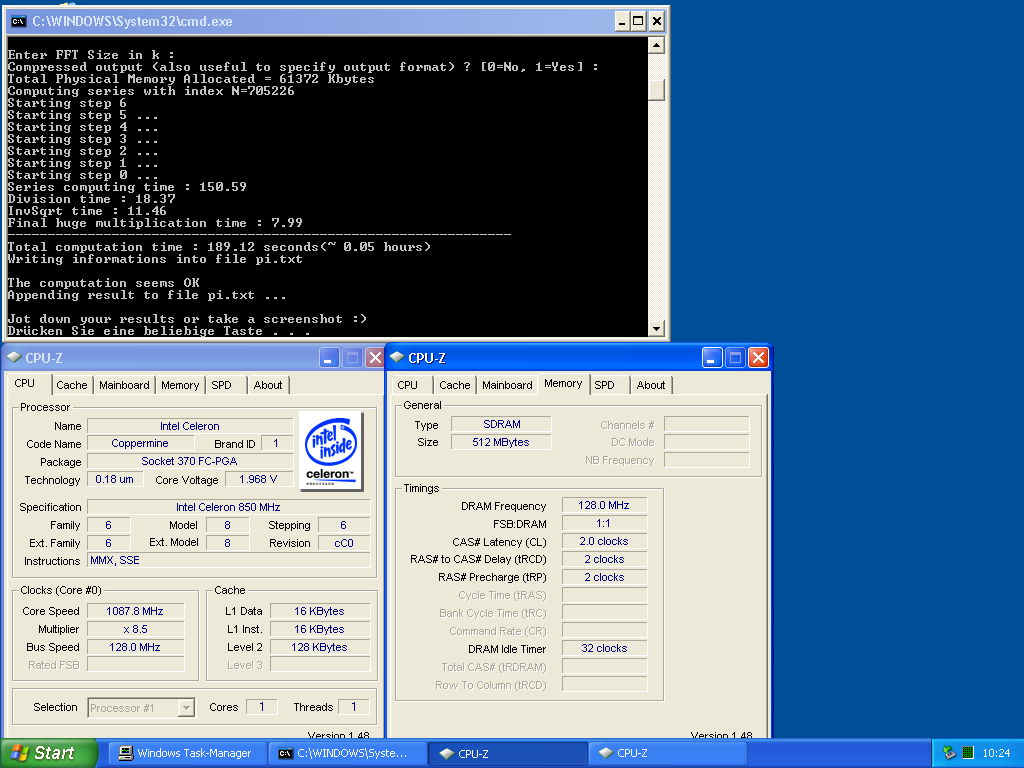Activate the first CPU-Z taskbar button

tap(508, 753)
